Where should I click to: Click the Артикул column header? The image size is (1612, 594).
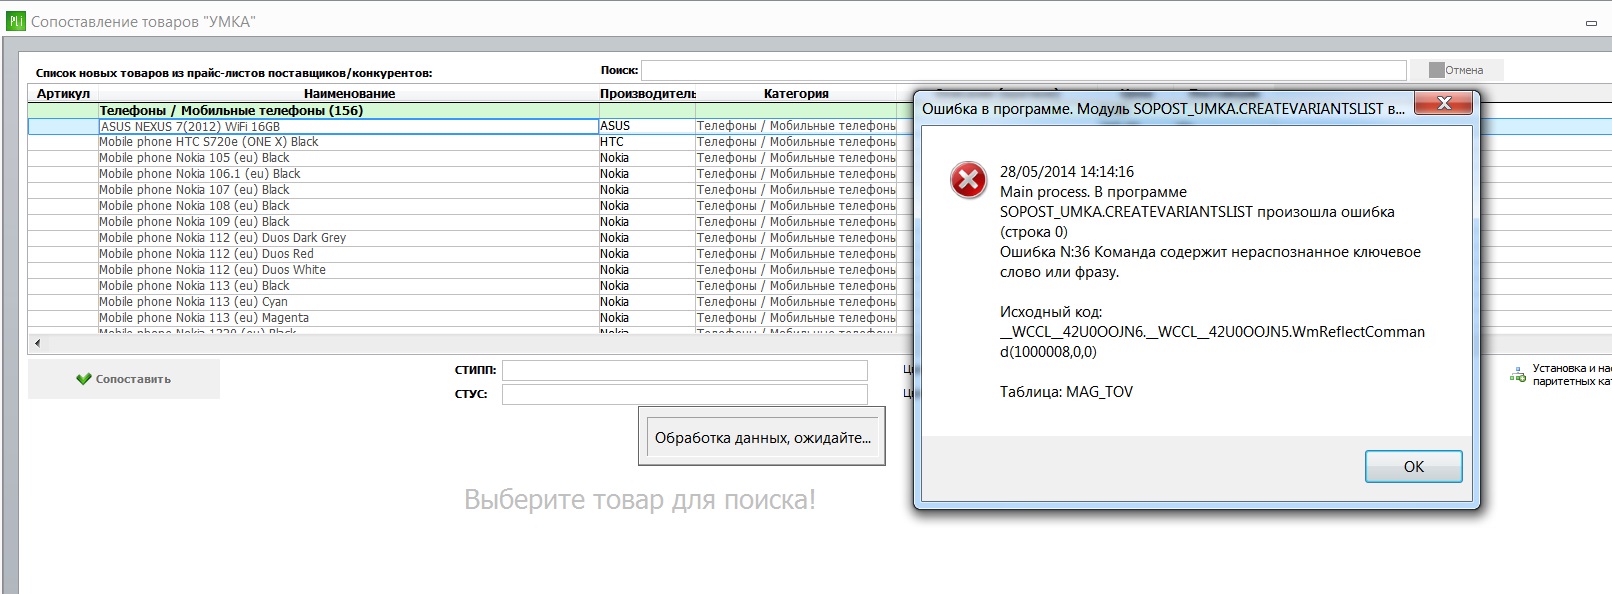tap(63, 93)
